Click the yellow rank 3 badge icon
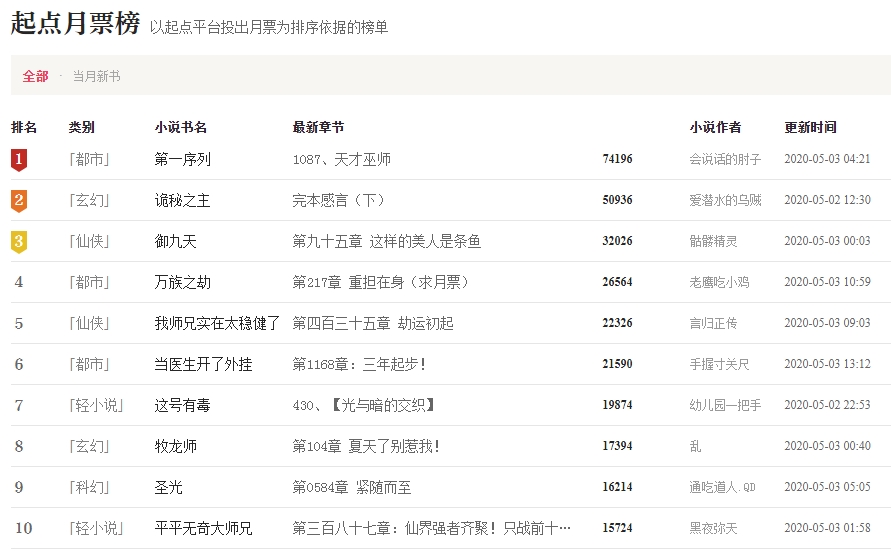Screen dimensions: 891x552 [x=19, y=241]
